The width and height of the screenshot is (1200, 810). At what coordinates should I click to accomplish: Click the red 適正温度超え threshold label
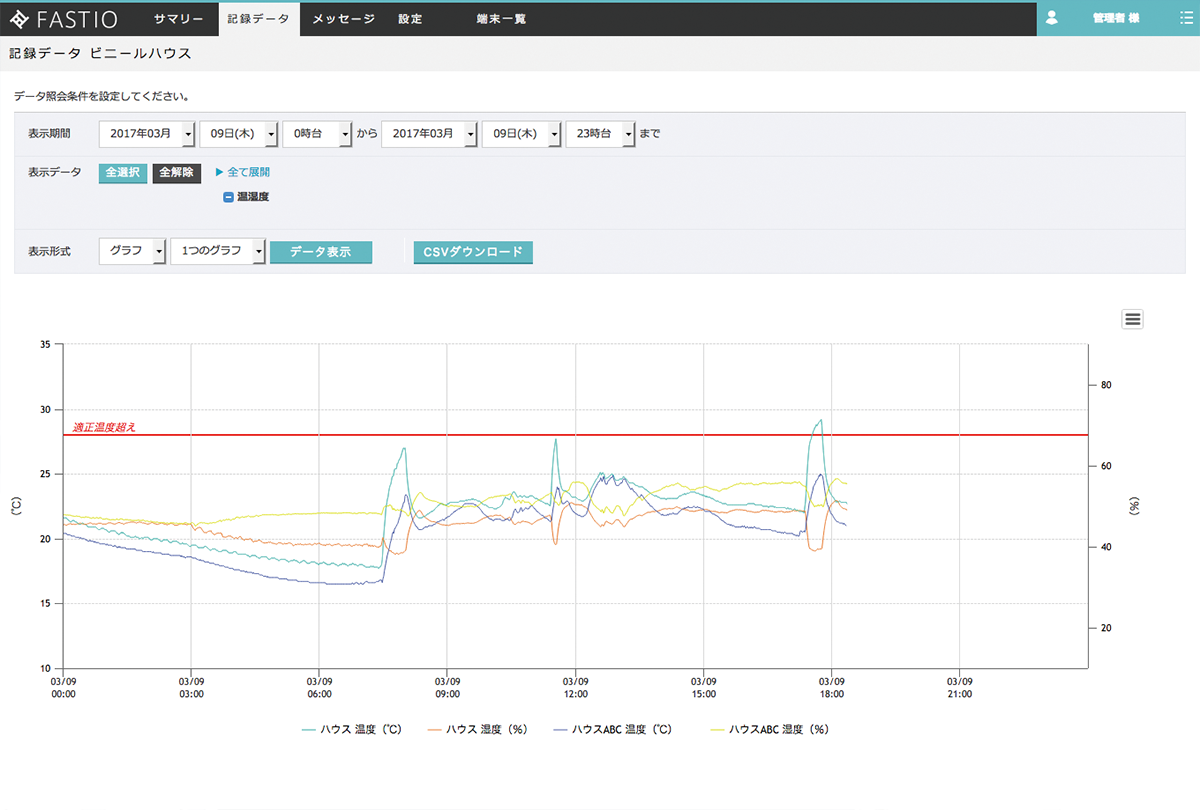click(104, 427)
